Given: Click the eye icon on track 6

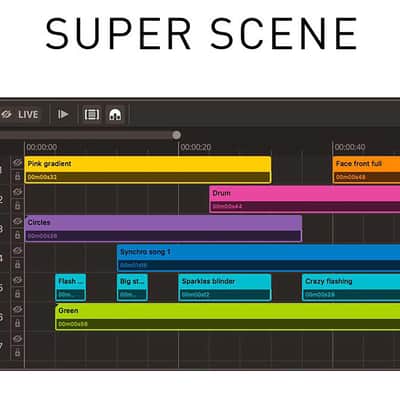Looking at the screenshot, I should [x=18, y=309].
